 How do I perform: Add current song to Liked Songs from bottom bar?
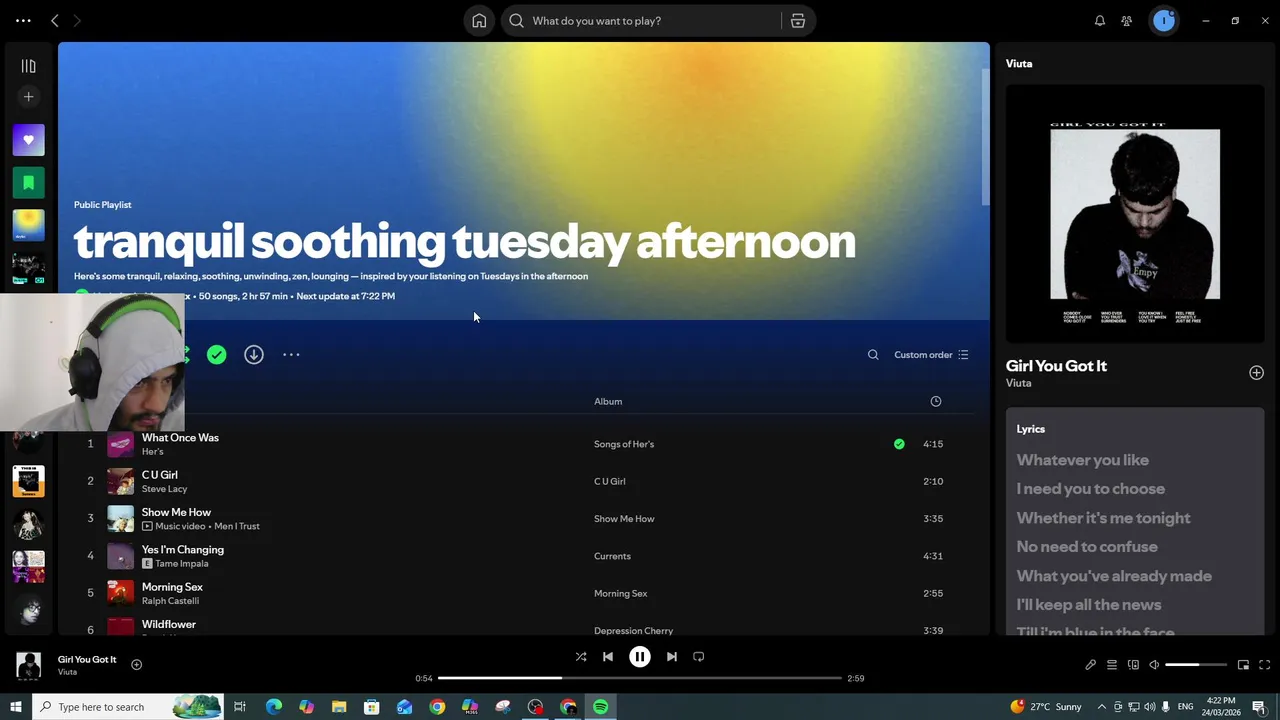[137, 665]
